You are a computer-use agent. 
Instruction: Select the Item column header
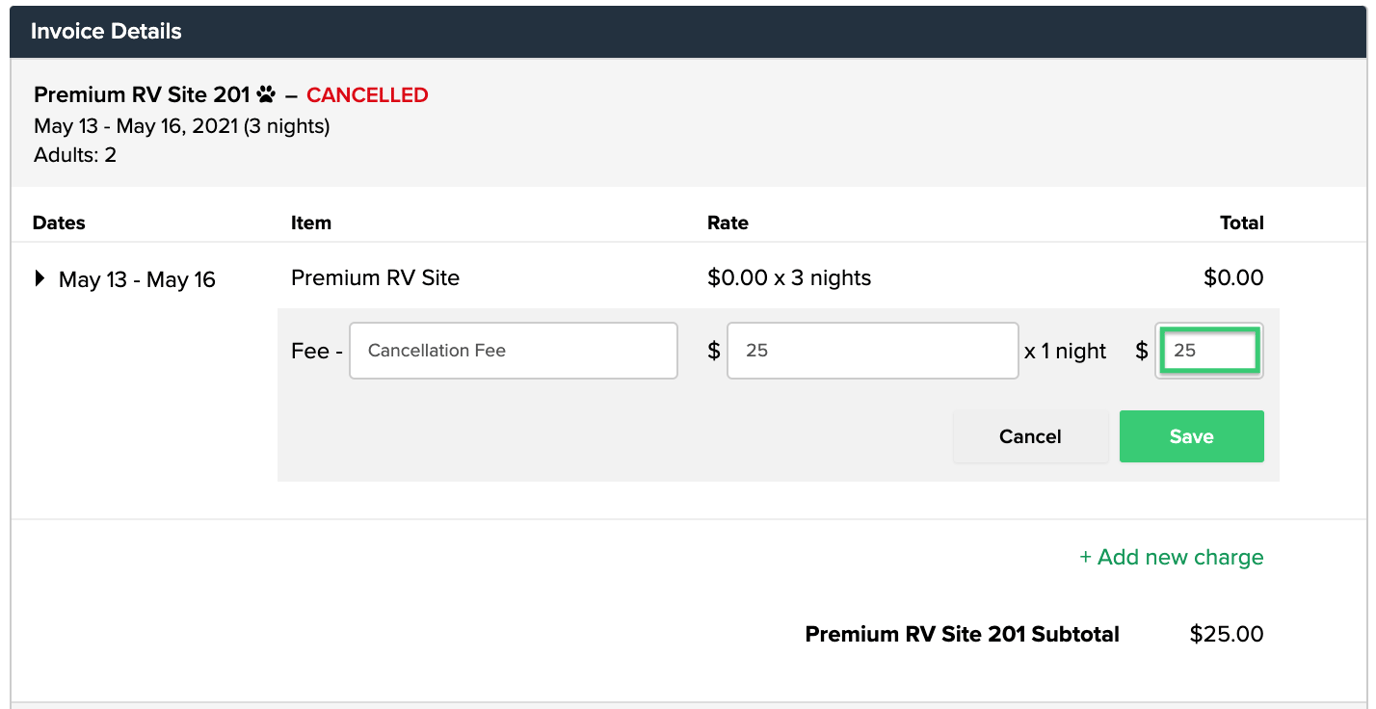pyautogui.click(x=311, y=223)
